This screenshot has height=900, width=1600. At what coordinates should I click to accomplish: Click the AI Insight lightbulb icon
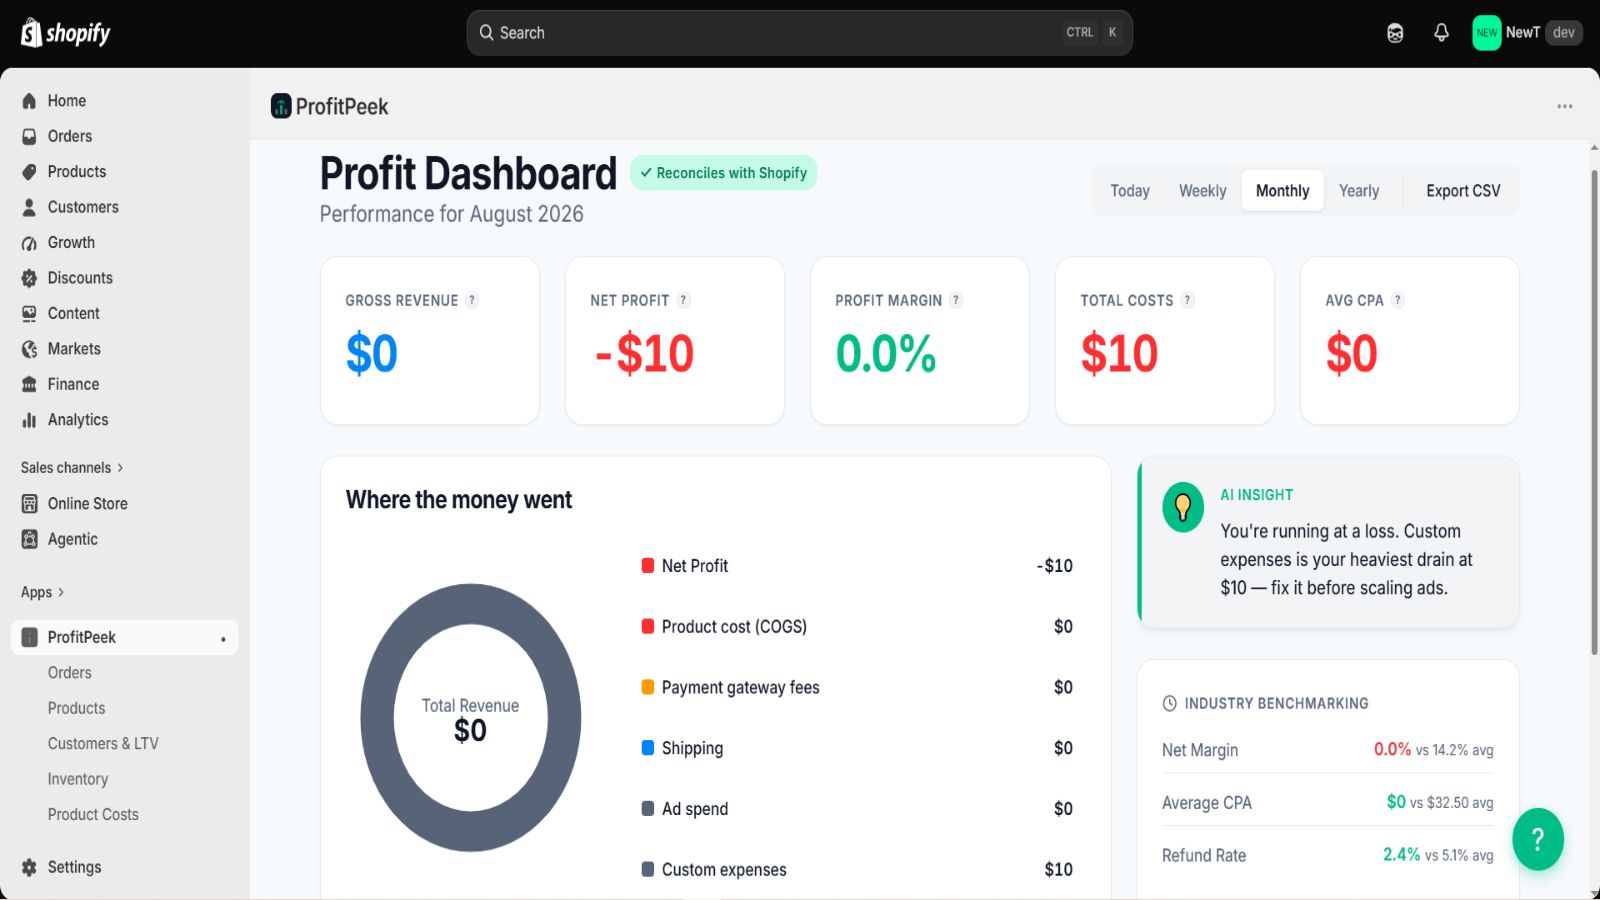1183,507
